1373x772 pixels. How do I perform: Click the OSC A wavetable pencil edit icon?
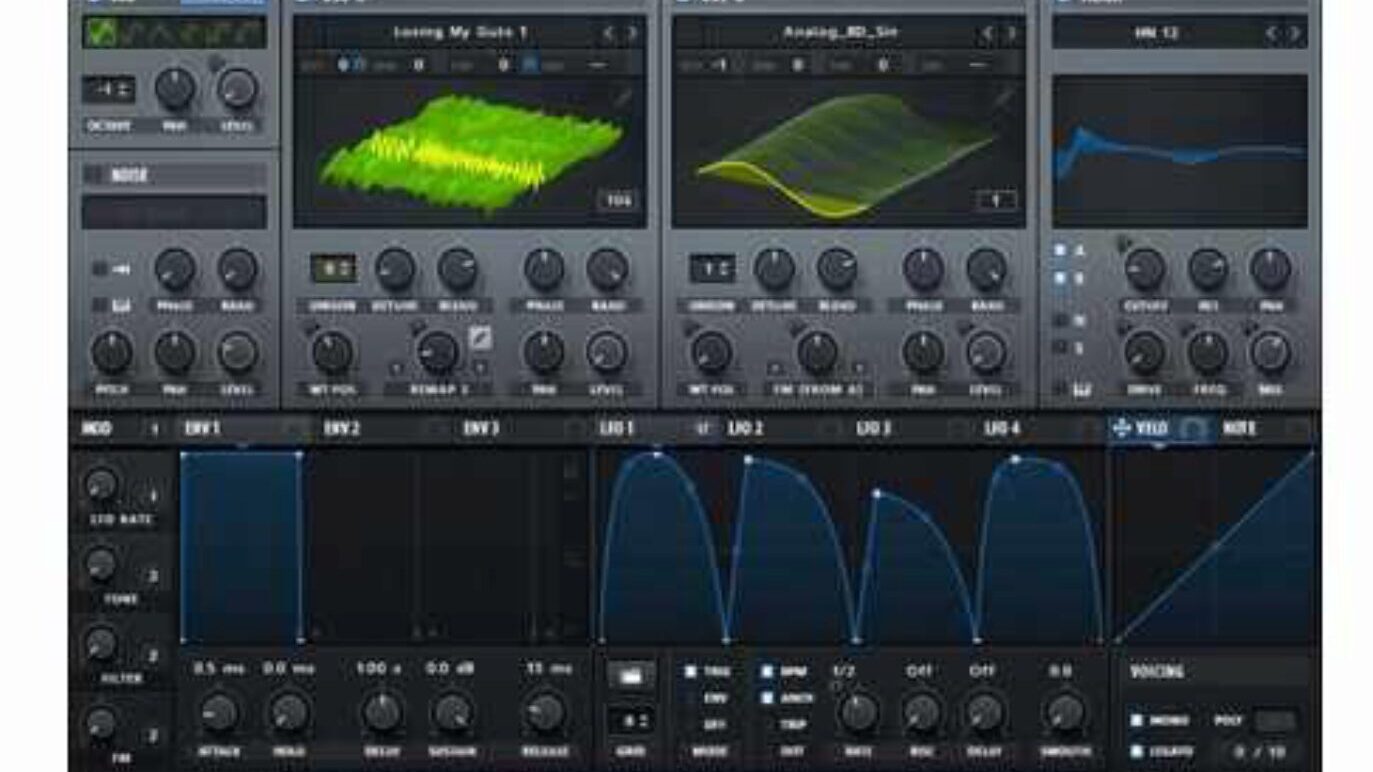tap(622, 97)
